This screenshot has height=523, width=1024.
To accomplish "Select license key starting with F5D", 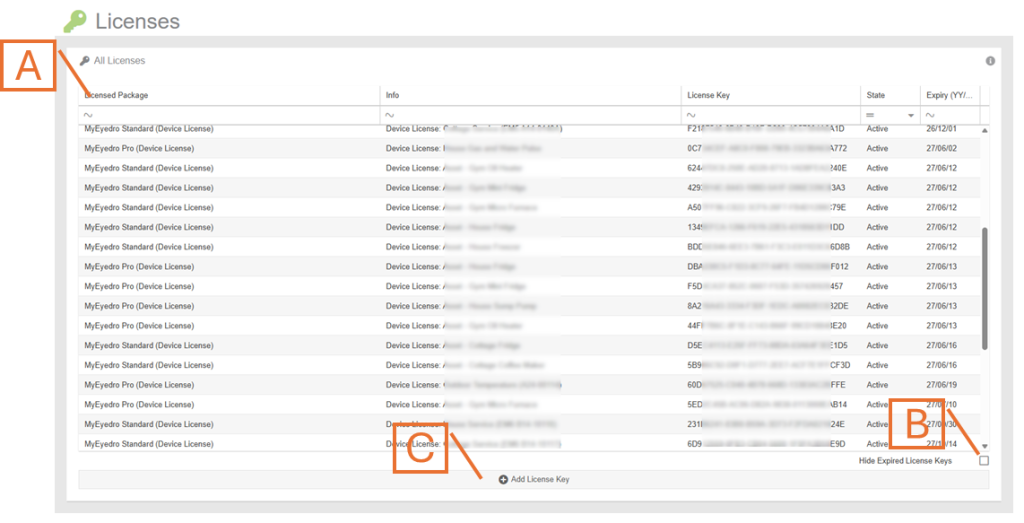I will [765, 287].
